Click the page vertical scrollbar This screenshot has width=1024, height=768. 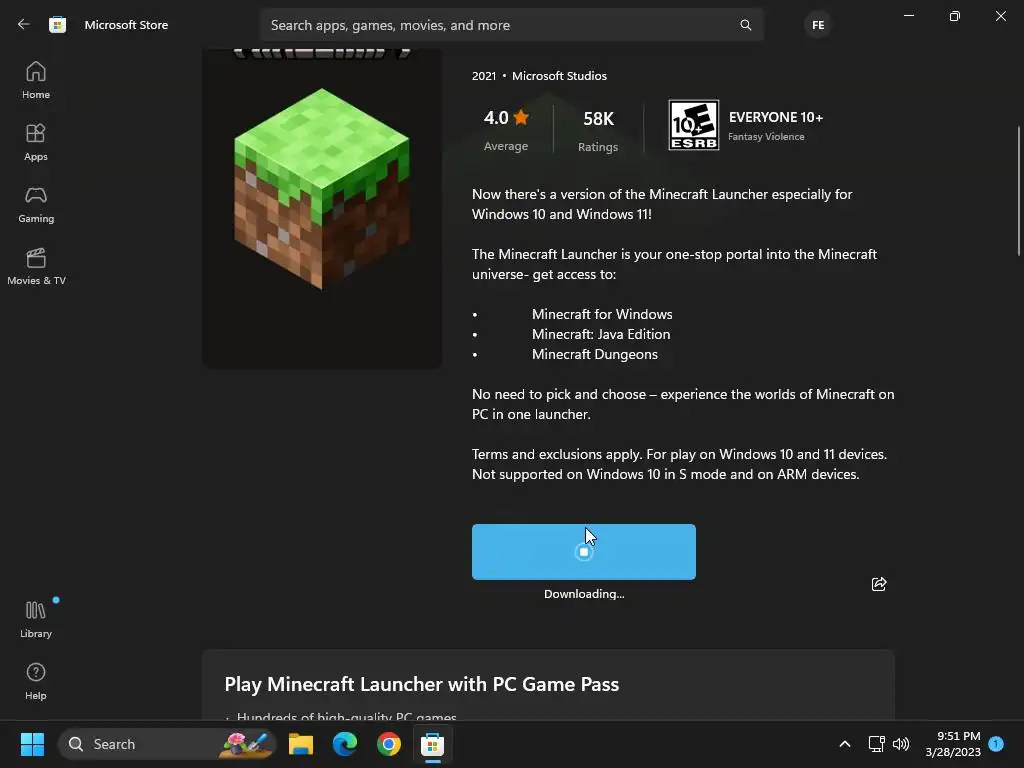[1019, 191]
